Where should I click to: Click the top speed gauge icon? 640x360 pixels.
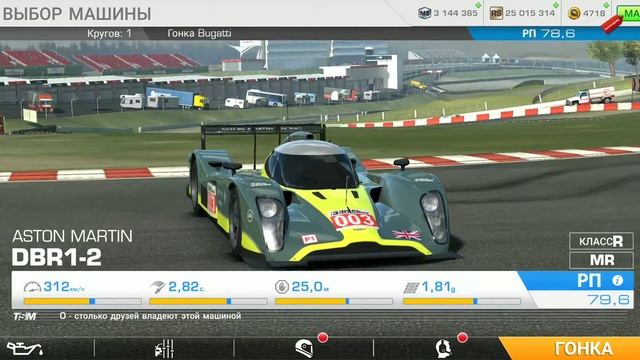[x=32, y=287]
